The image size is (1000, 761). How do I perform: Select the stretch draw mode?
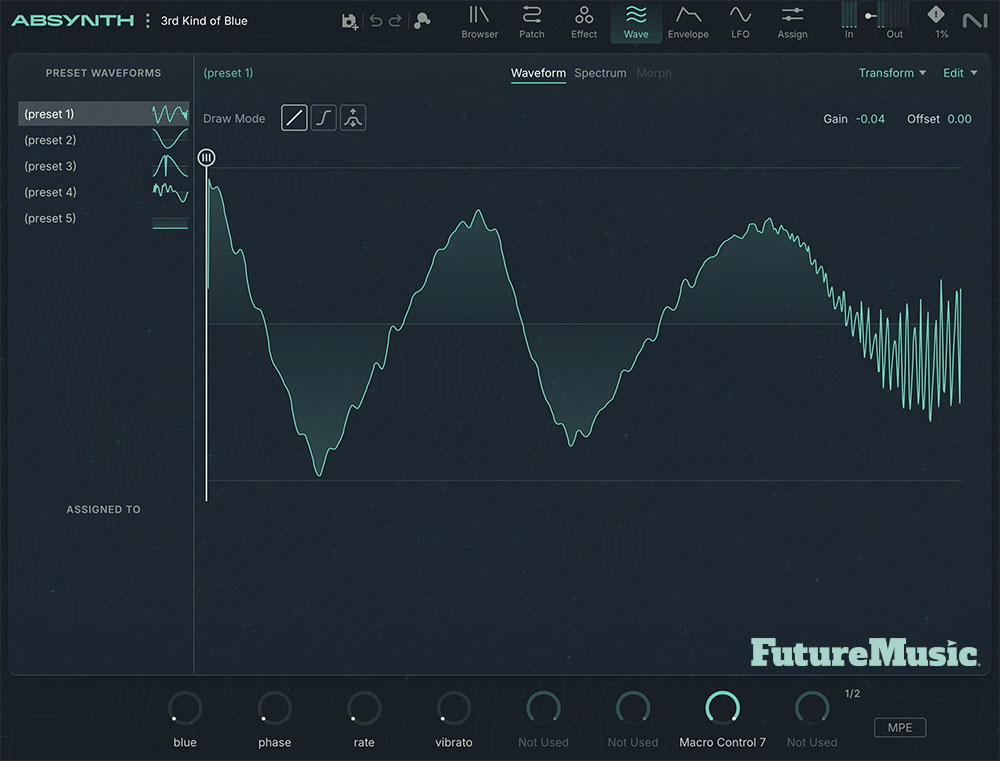(353, 118)
